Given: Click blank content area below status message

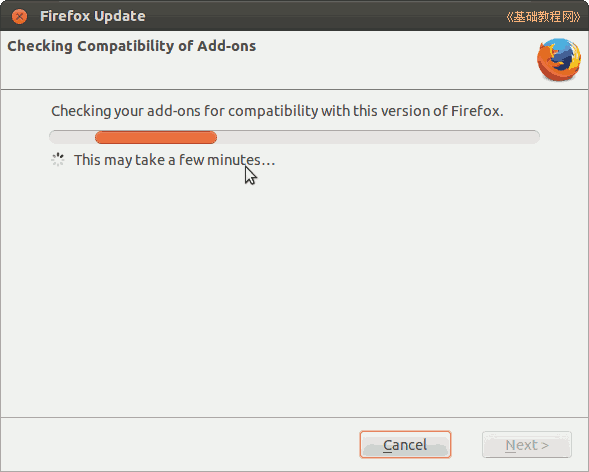Looking at the screenshot, I should pyautogui.click(x=294, y=293).
